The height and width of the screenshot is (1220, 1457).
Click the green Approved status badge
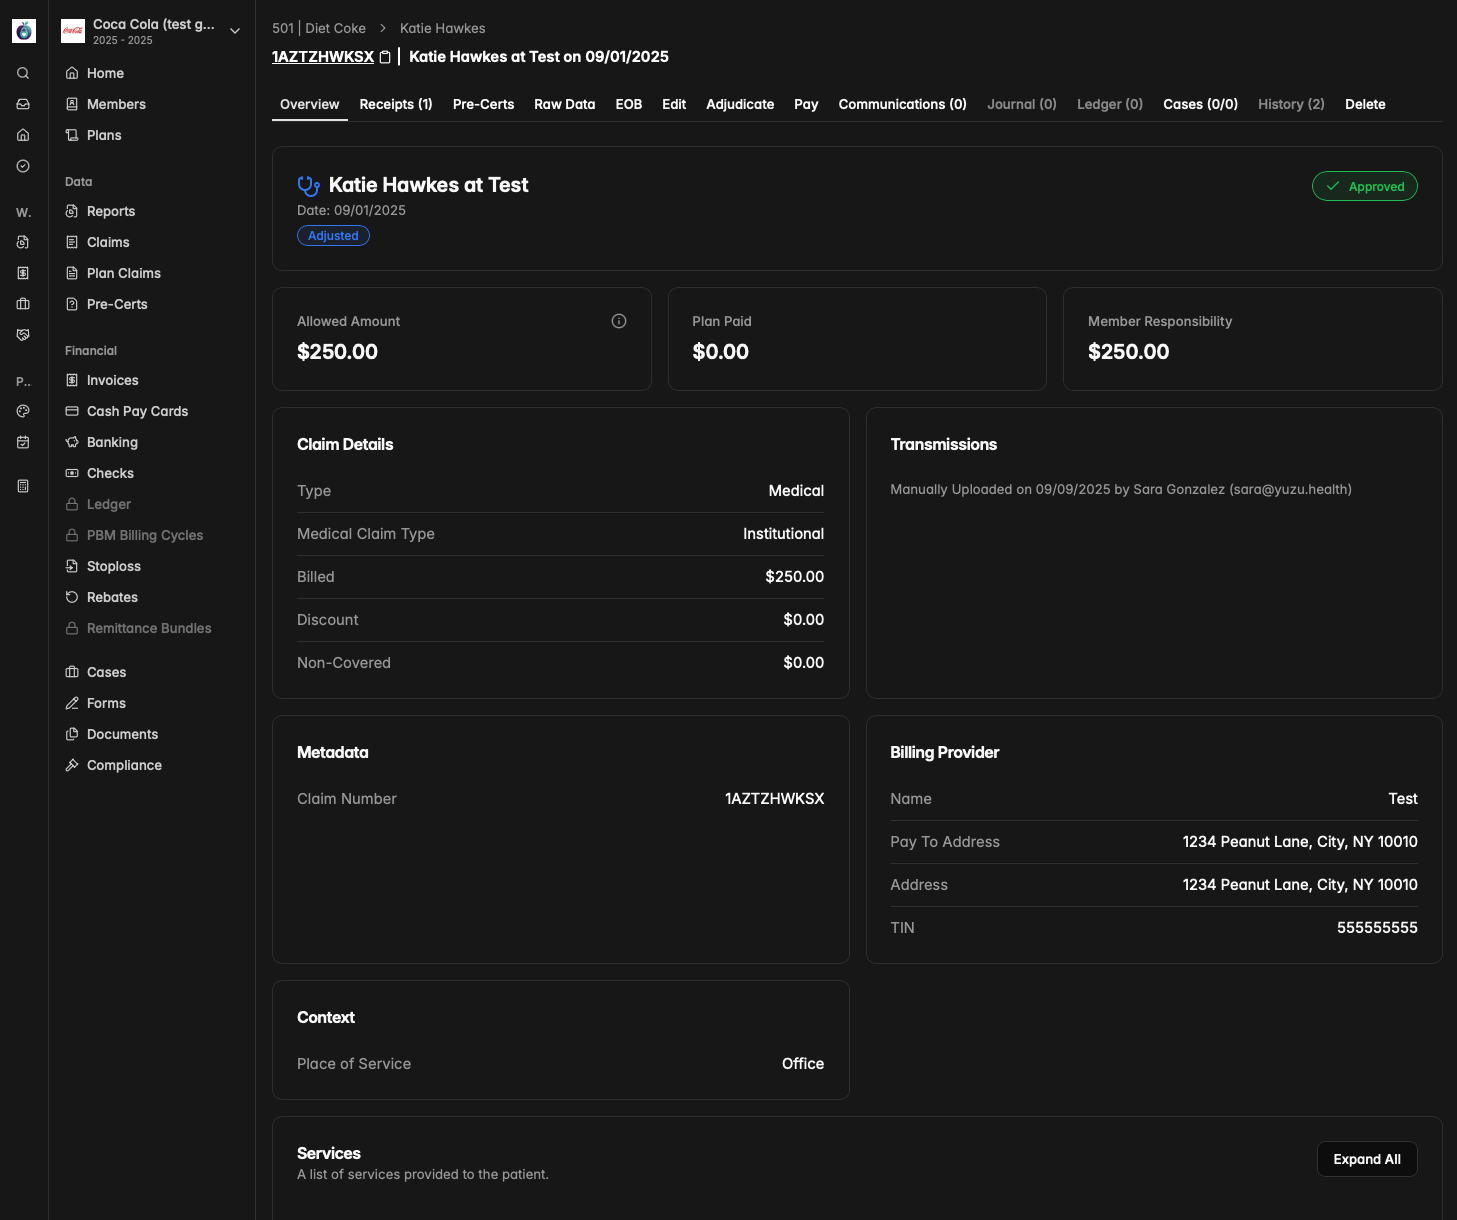click(1365, 186)
